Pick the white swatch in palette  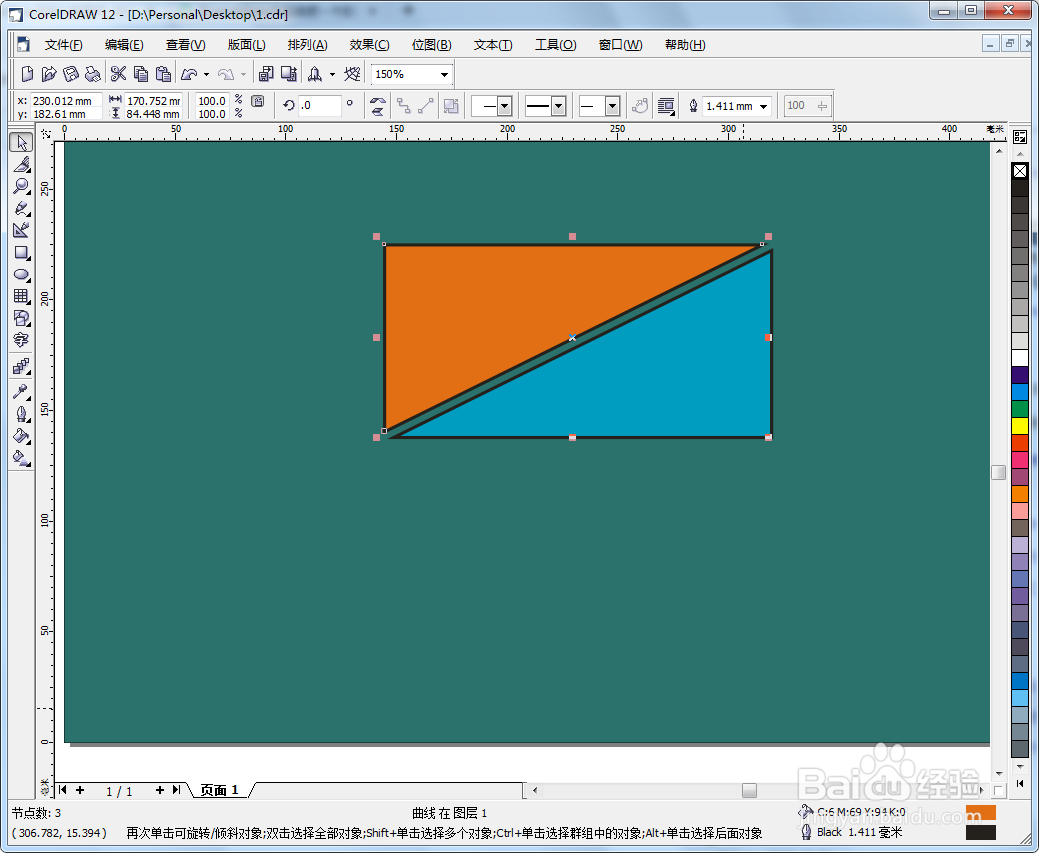click(x=1020, y=358)
